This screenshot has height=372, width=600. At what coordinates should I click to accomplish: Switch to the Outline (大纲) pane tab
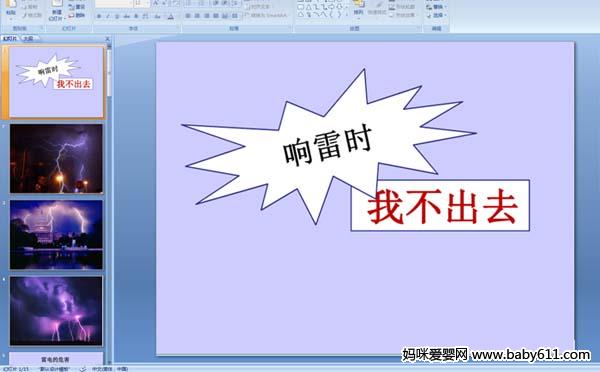28,38
